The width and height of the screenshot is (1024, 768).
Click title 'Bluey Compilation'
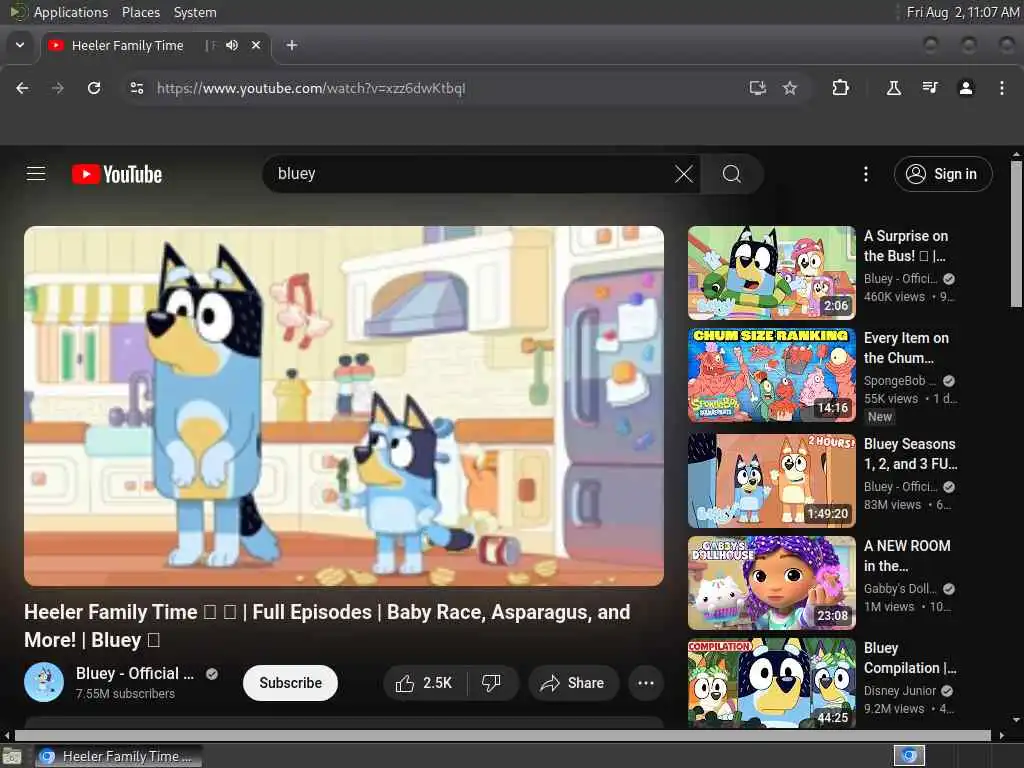[x=910, y=658]
